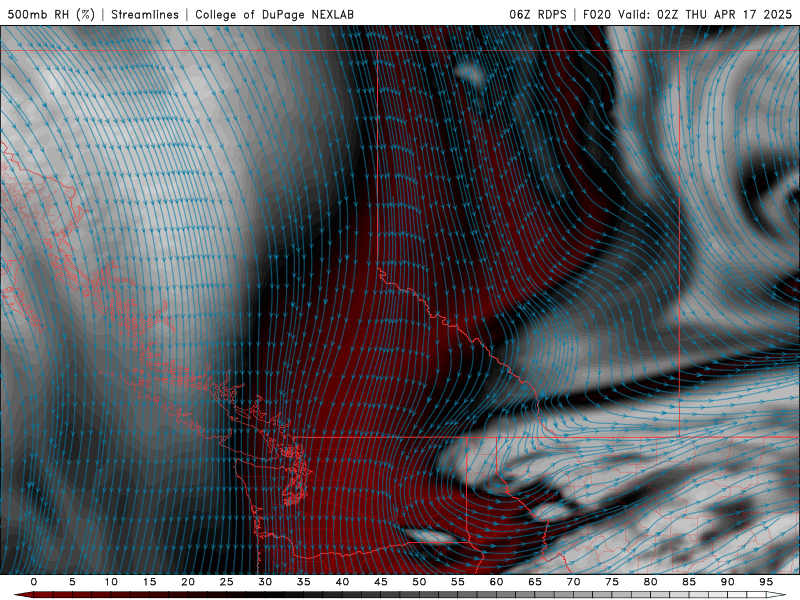
Task: Click the '500mb RH (%)' title text
Action: pyautogui.click(x=51, y=14)
